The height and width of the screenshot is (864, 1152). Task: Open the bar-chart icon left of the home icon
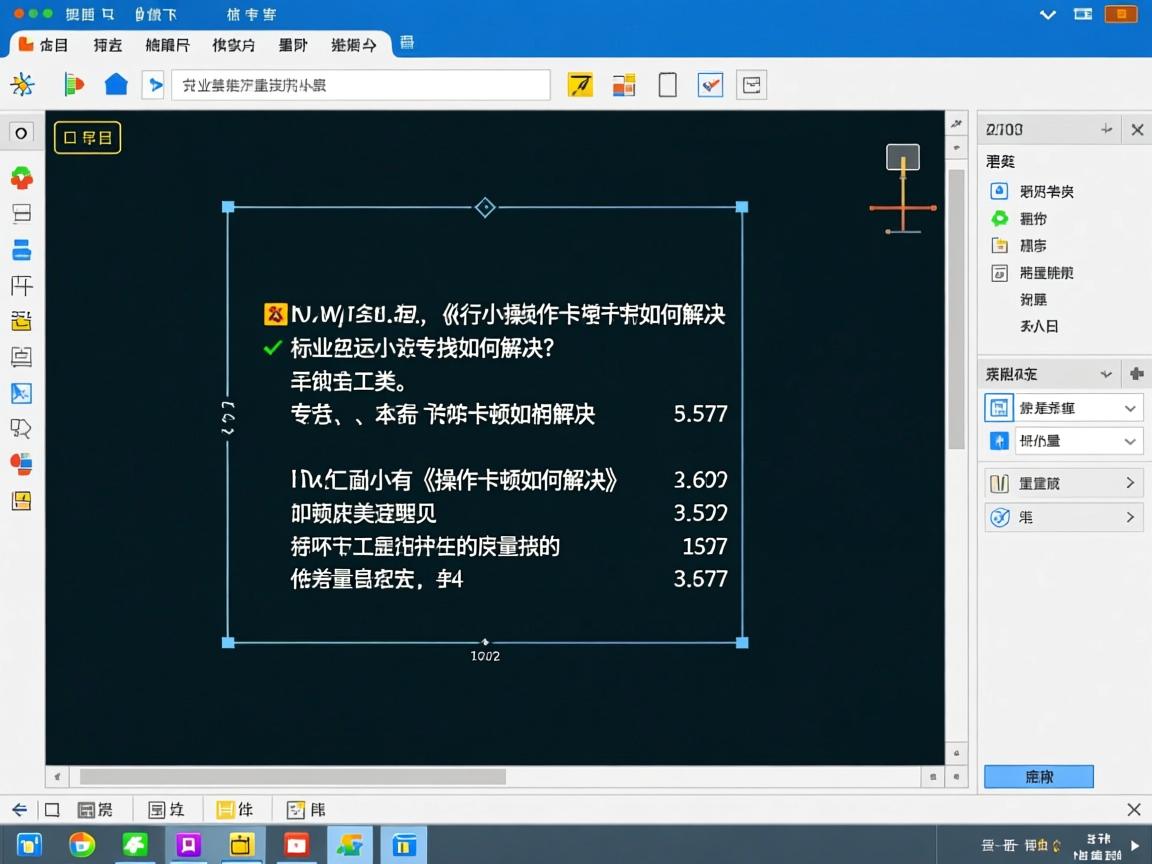[x=72, y=85]
